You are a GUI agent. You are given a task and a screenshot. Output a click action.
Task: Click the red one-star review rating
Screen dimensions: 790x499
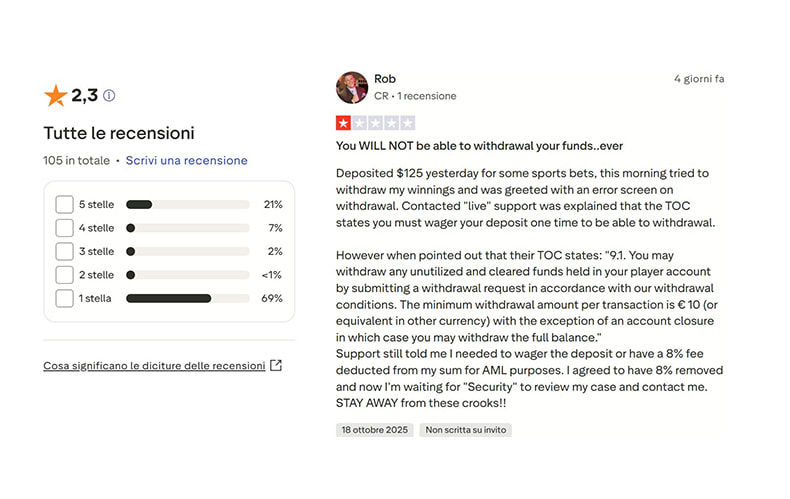343,123
